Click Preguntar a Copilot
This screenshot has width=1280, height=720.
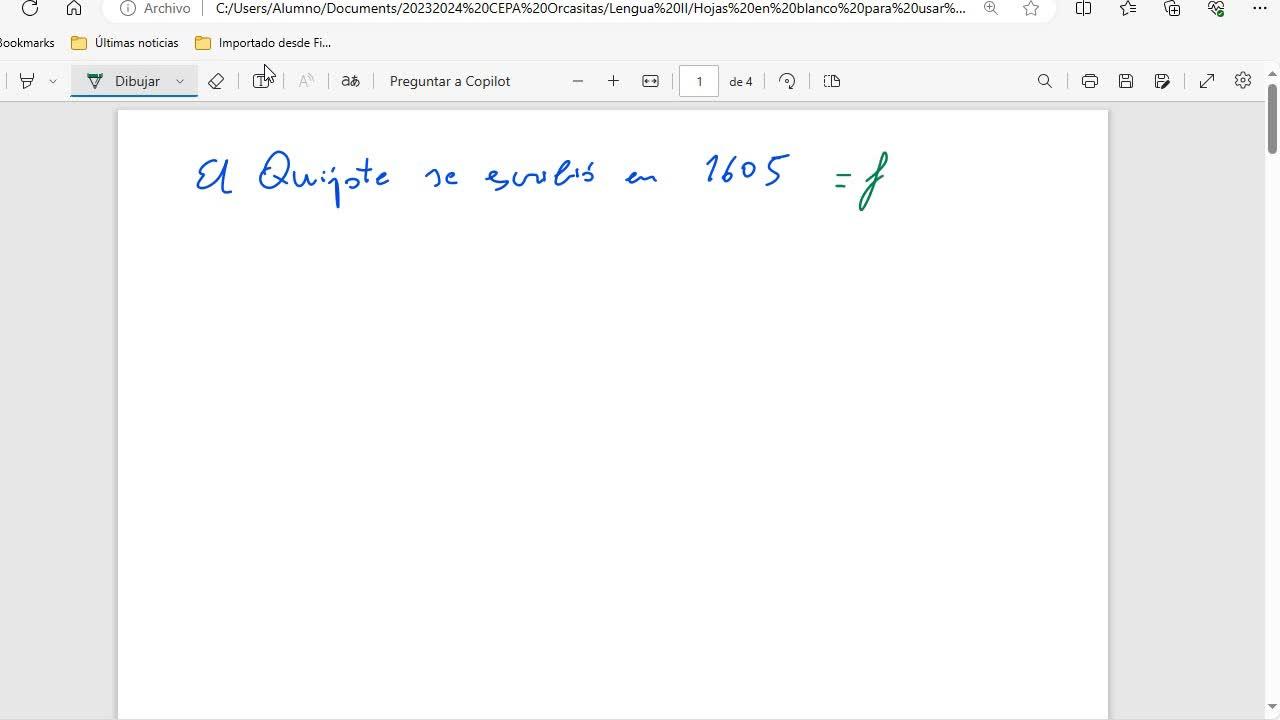coord(449,81)
